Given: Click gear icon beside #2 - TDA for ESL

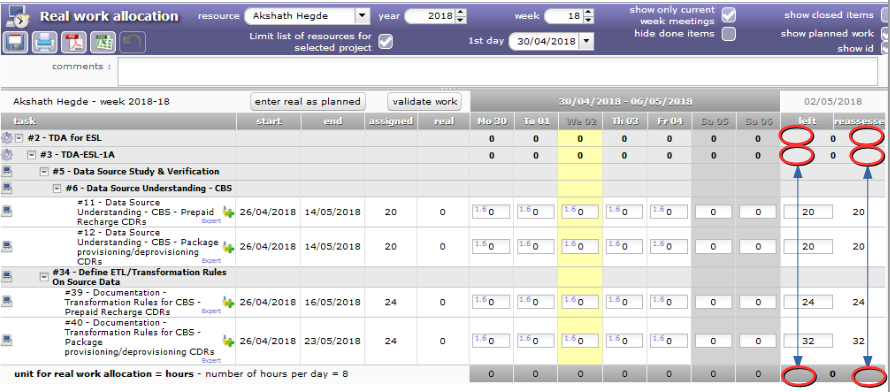Looking at the screenshot, I should click(7, 138).
